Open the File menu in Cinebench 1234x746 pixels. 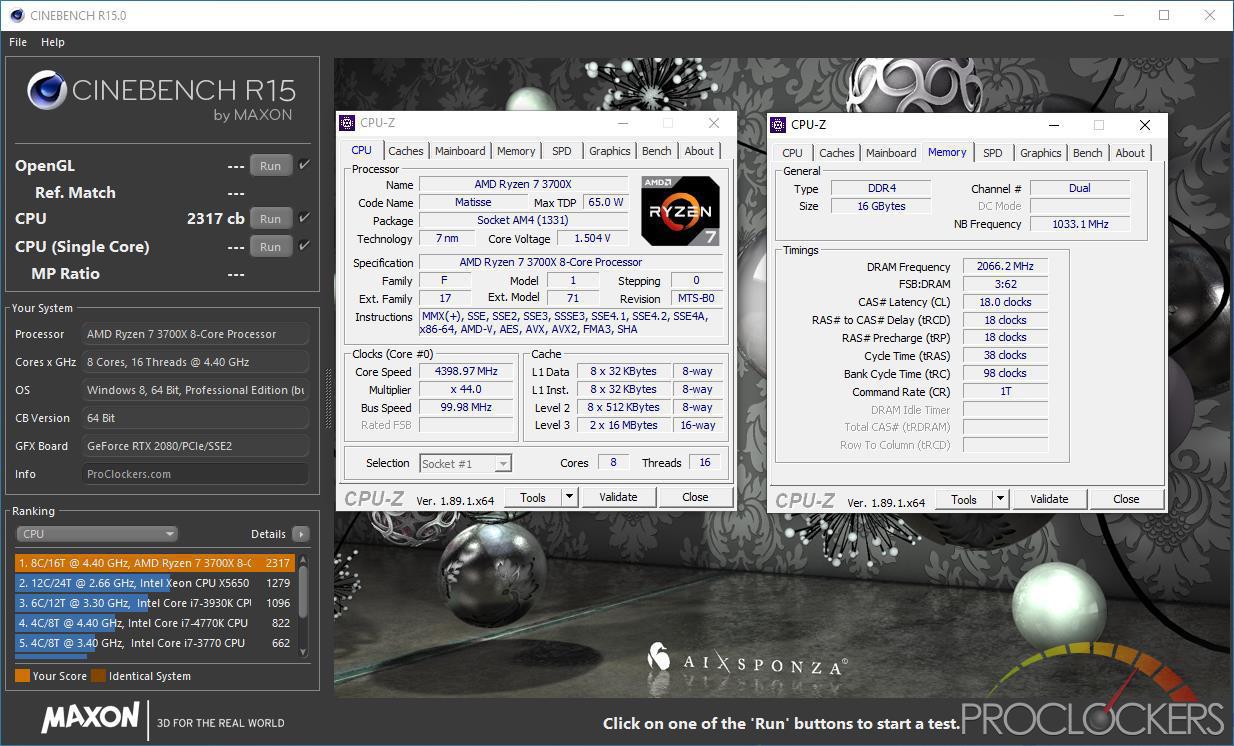click(18, 42)
